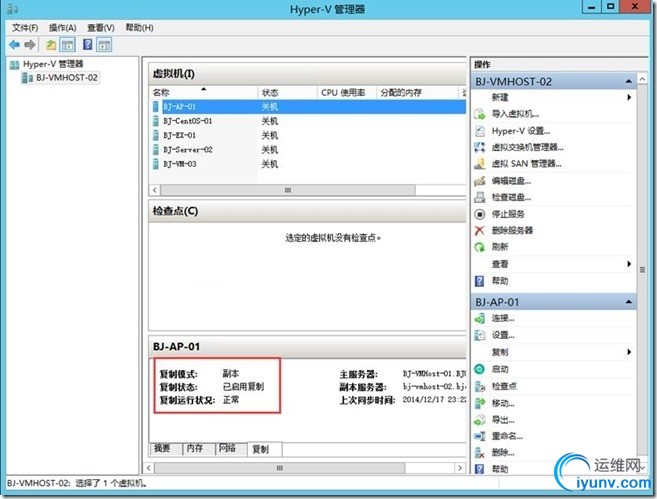Image resolution: width=657 pixels, height=499 pixels.
Task: Switch to the 内存 tab
Action: [199, 449]
